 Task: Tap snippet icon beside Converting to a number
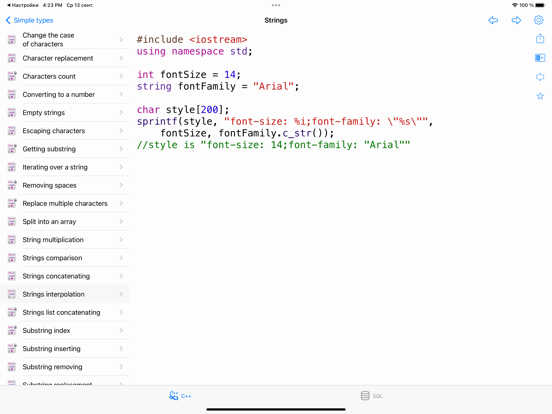click(x=12, y=94)
